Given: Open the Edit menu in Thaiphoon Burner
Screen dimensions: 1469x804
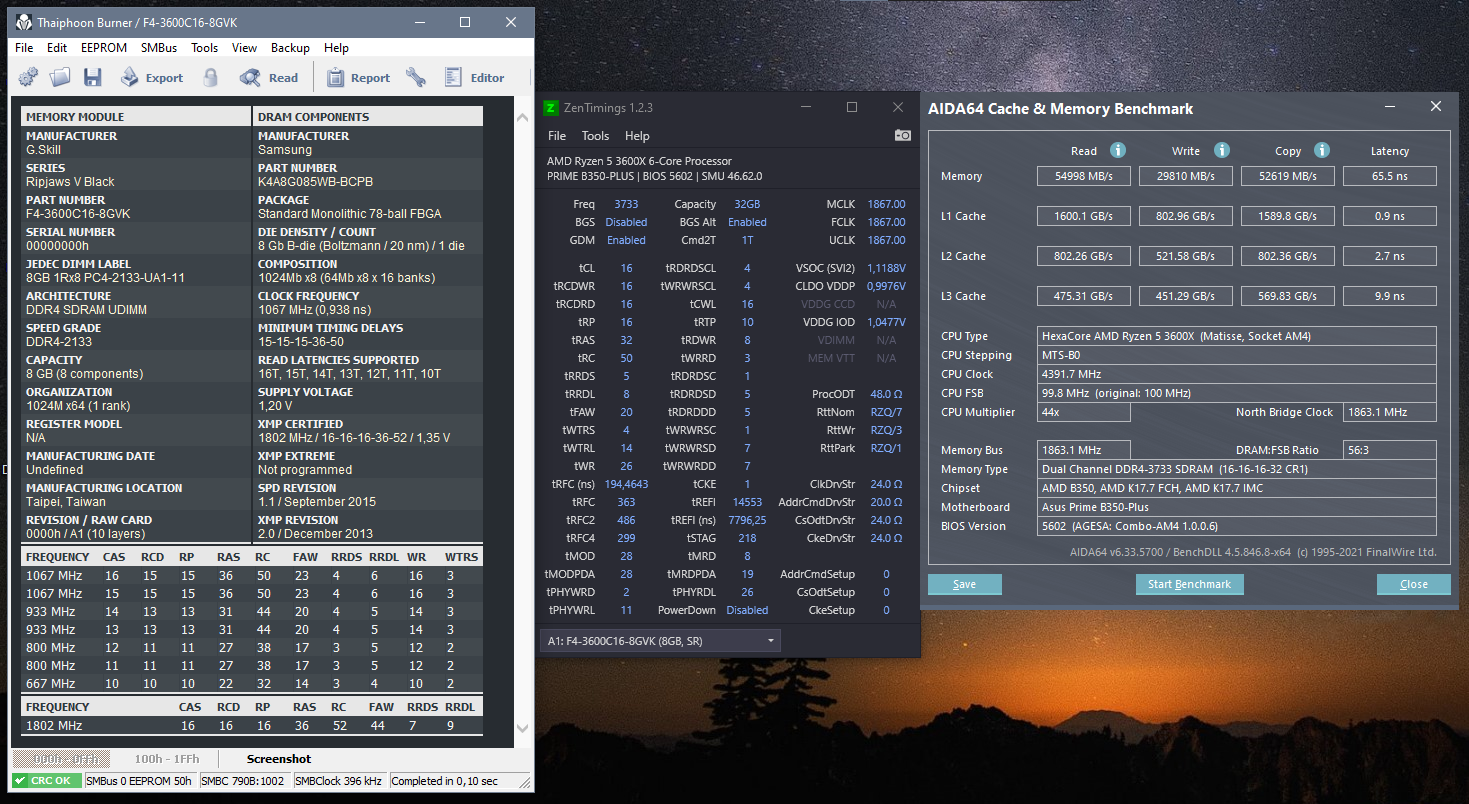Looking at the screenshot, I should (x=57, y=47).
